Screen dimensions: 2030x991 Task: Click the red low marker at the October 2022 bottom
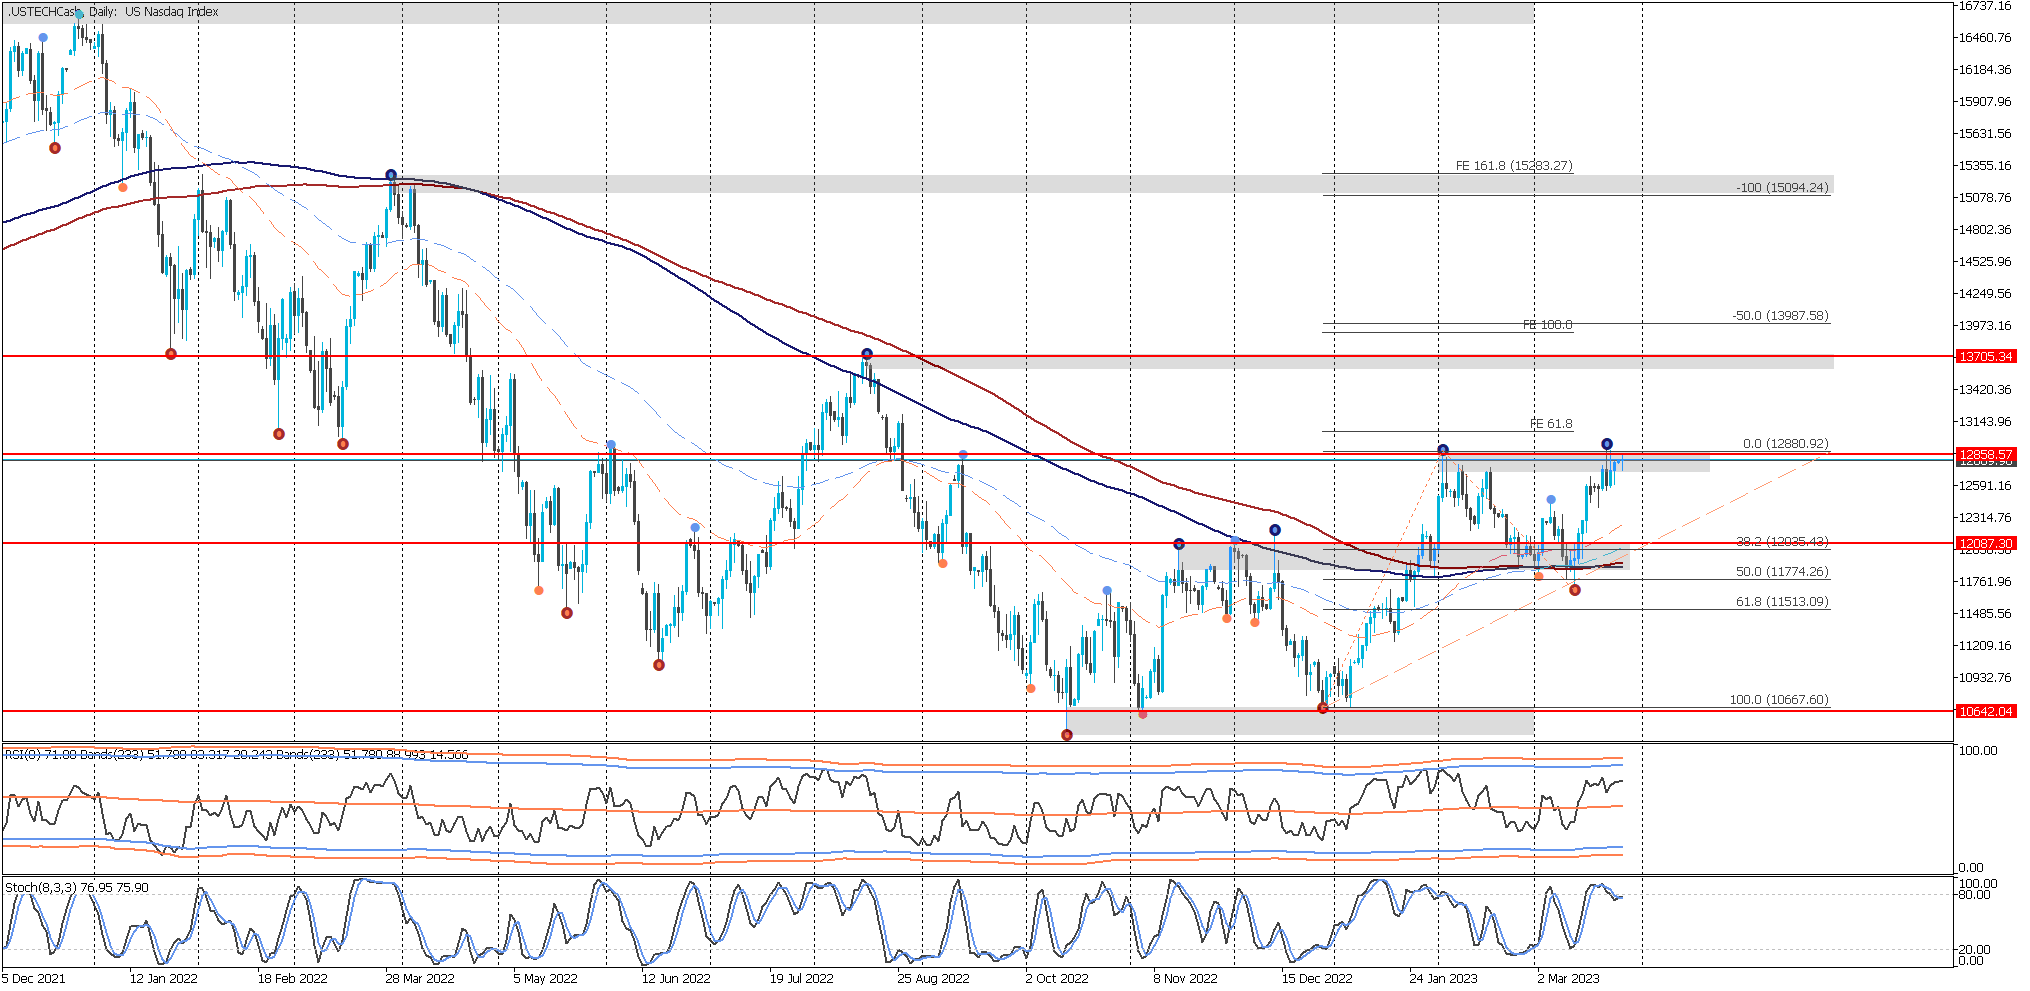[x=1067, y=735]
